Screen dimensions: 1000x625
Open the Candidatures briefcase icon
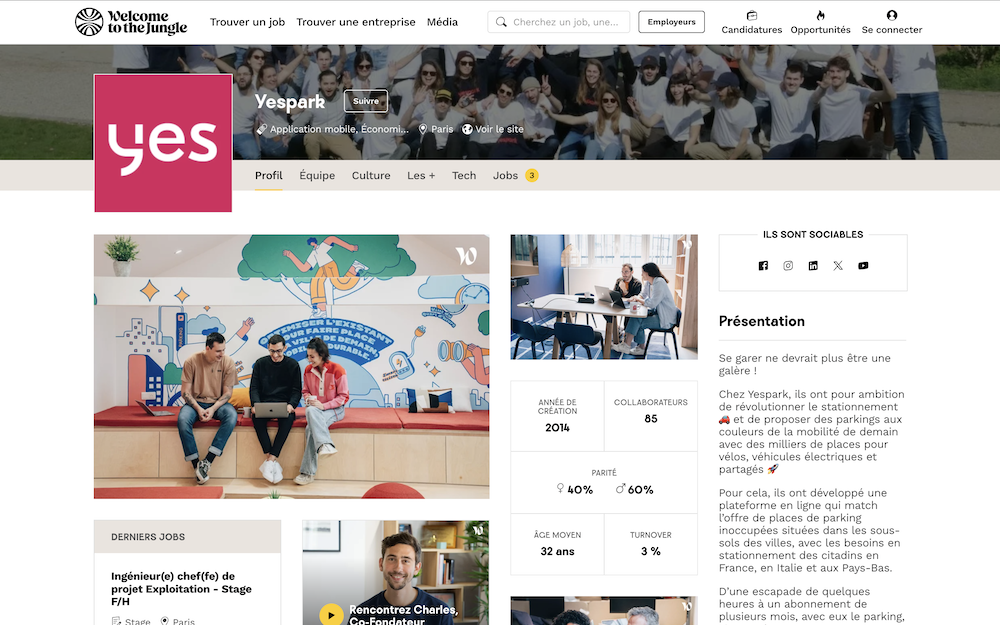coord(751,15)
